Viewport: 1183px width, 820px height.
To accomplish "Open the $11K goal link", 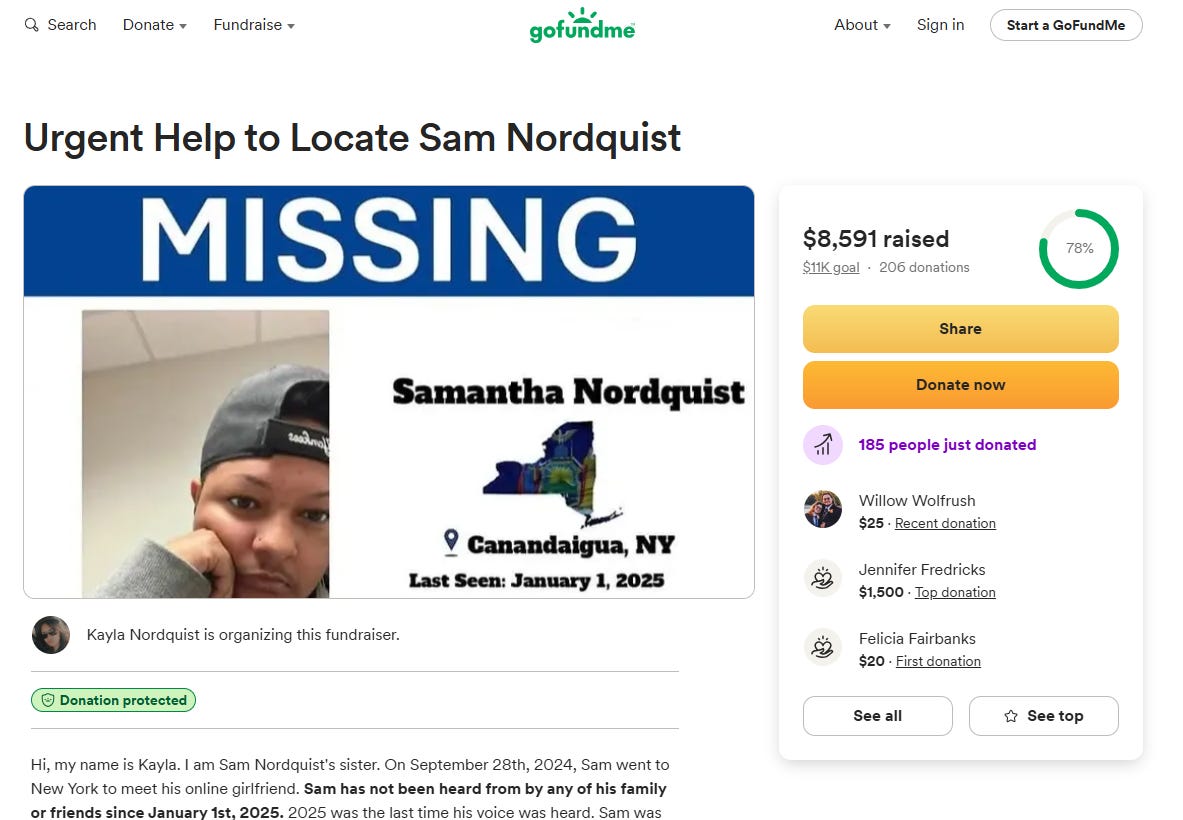I will pyautogui.click(x=831, y=267).
